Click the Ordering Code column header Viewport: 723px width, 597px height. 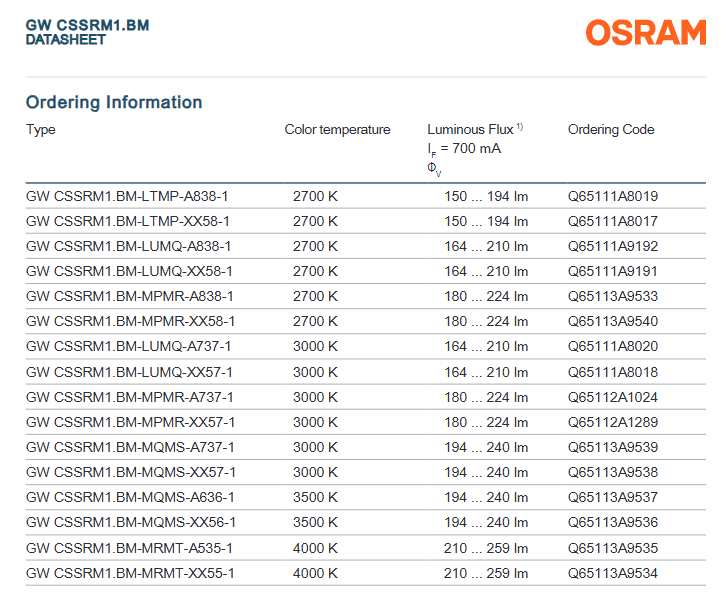(x=611, y=130)
